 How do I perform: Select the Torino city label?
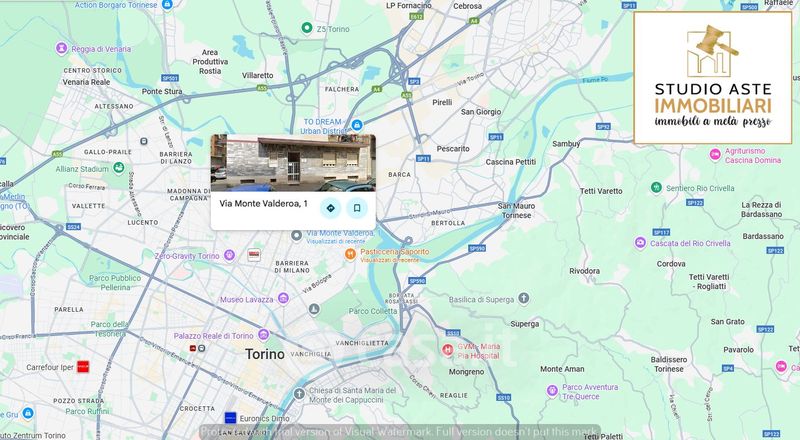[265, 354]
